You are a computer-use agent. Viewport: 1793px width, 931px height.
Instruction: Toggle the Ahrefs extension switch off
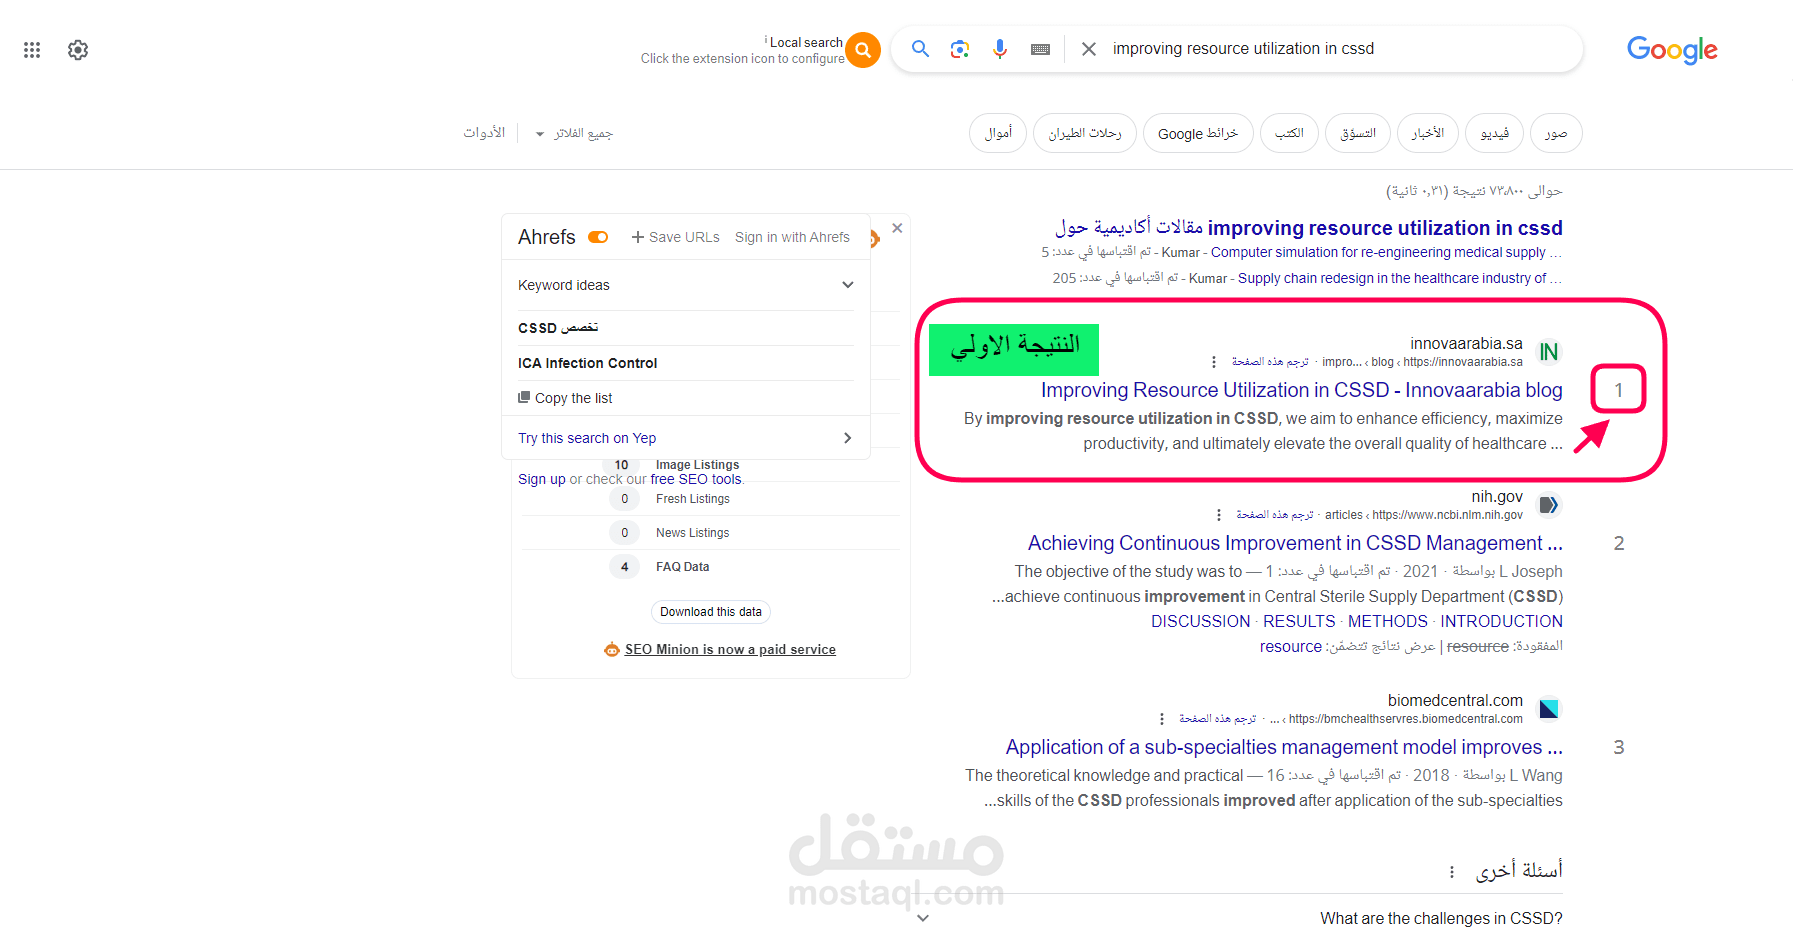tap(597, 237)
